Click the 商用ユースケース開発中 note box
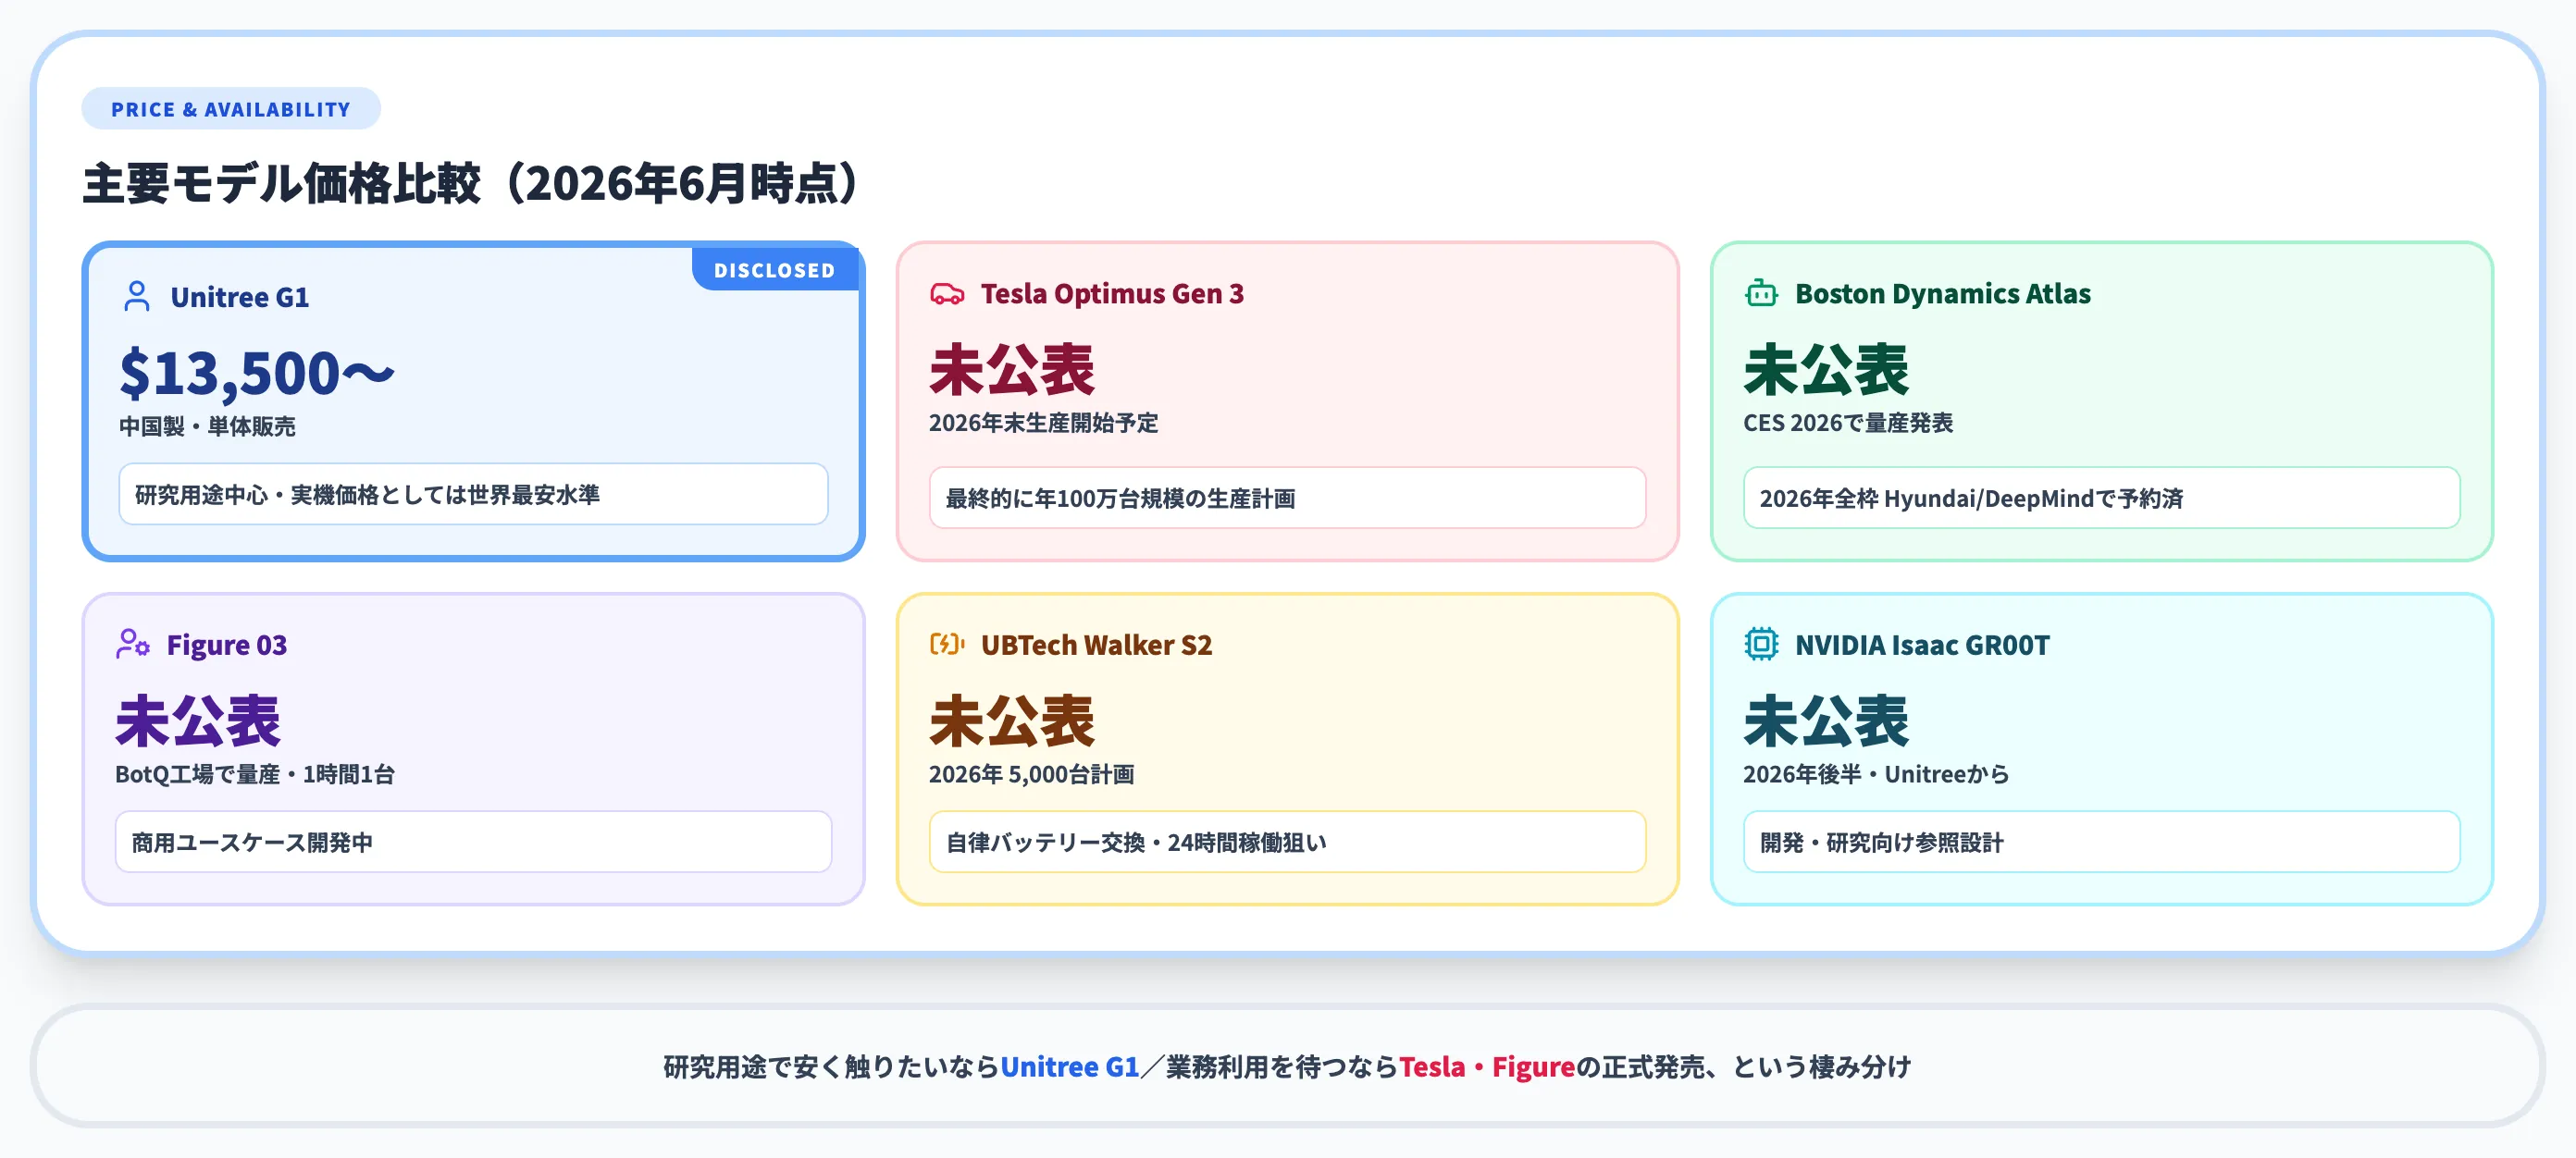Image resolution: width=2576 pixels, height=1158 pixels. (x=473, y=842)
